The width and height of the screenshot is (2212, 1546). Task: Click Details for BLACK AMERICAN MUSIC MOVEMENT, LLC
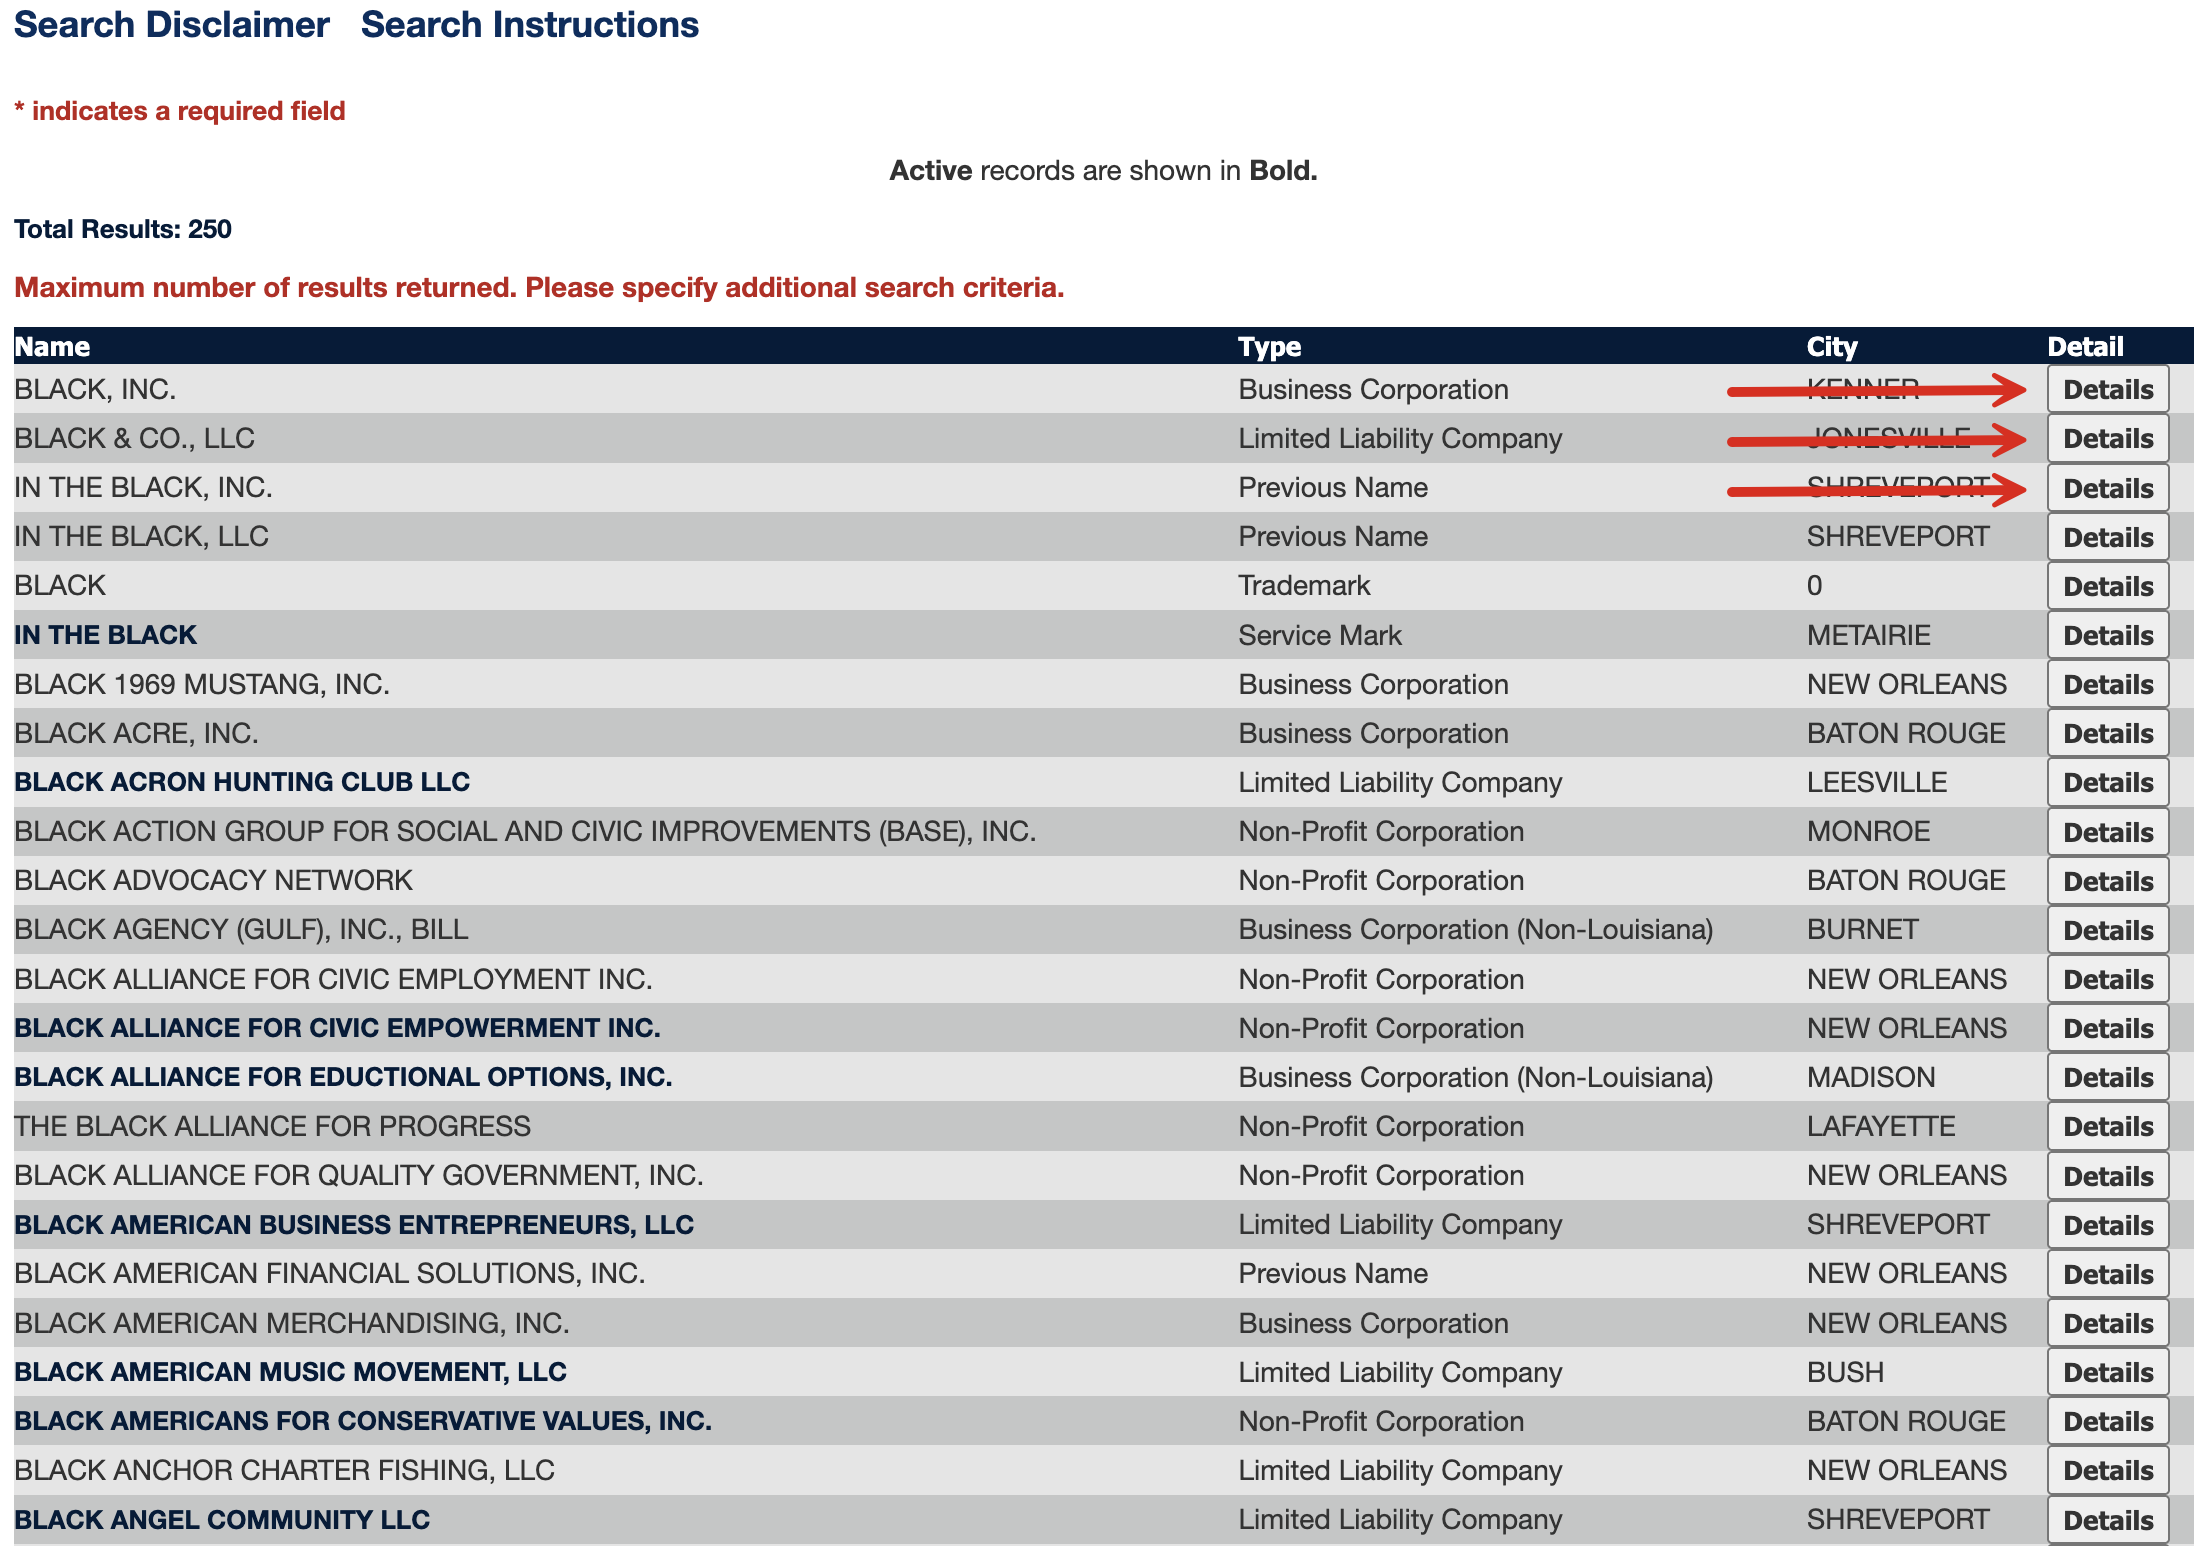(x=2108, y=1372)
